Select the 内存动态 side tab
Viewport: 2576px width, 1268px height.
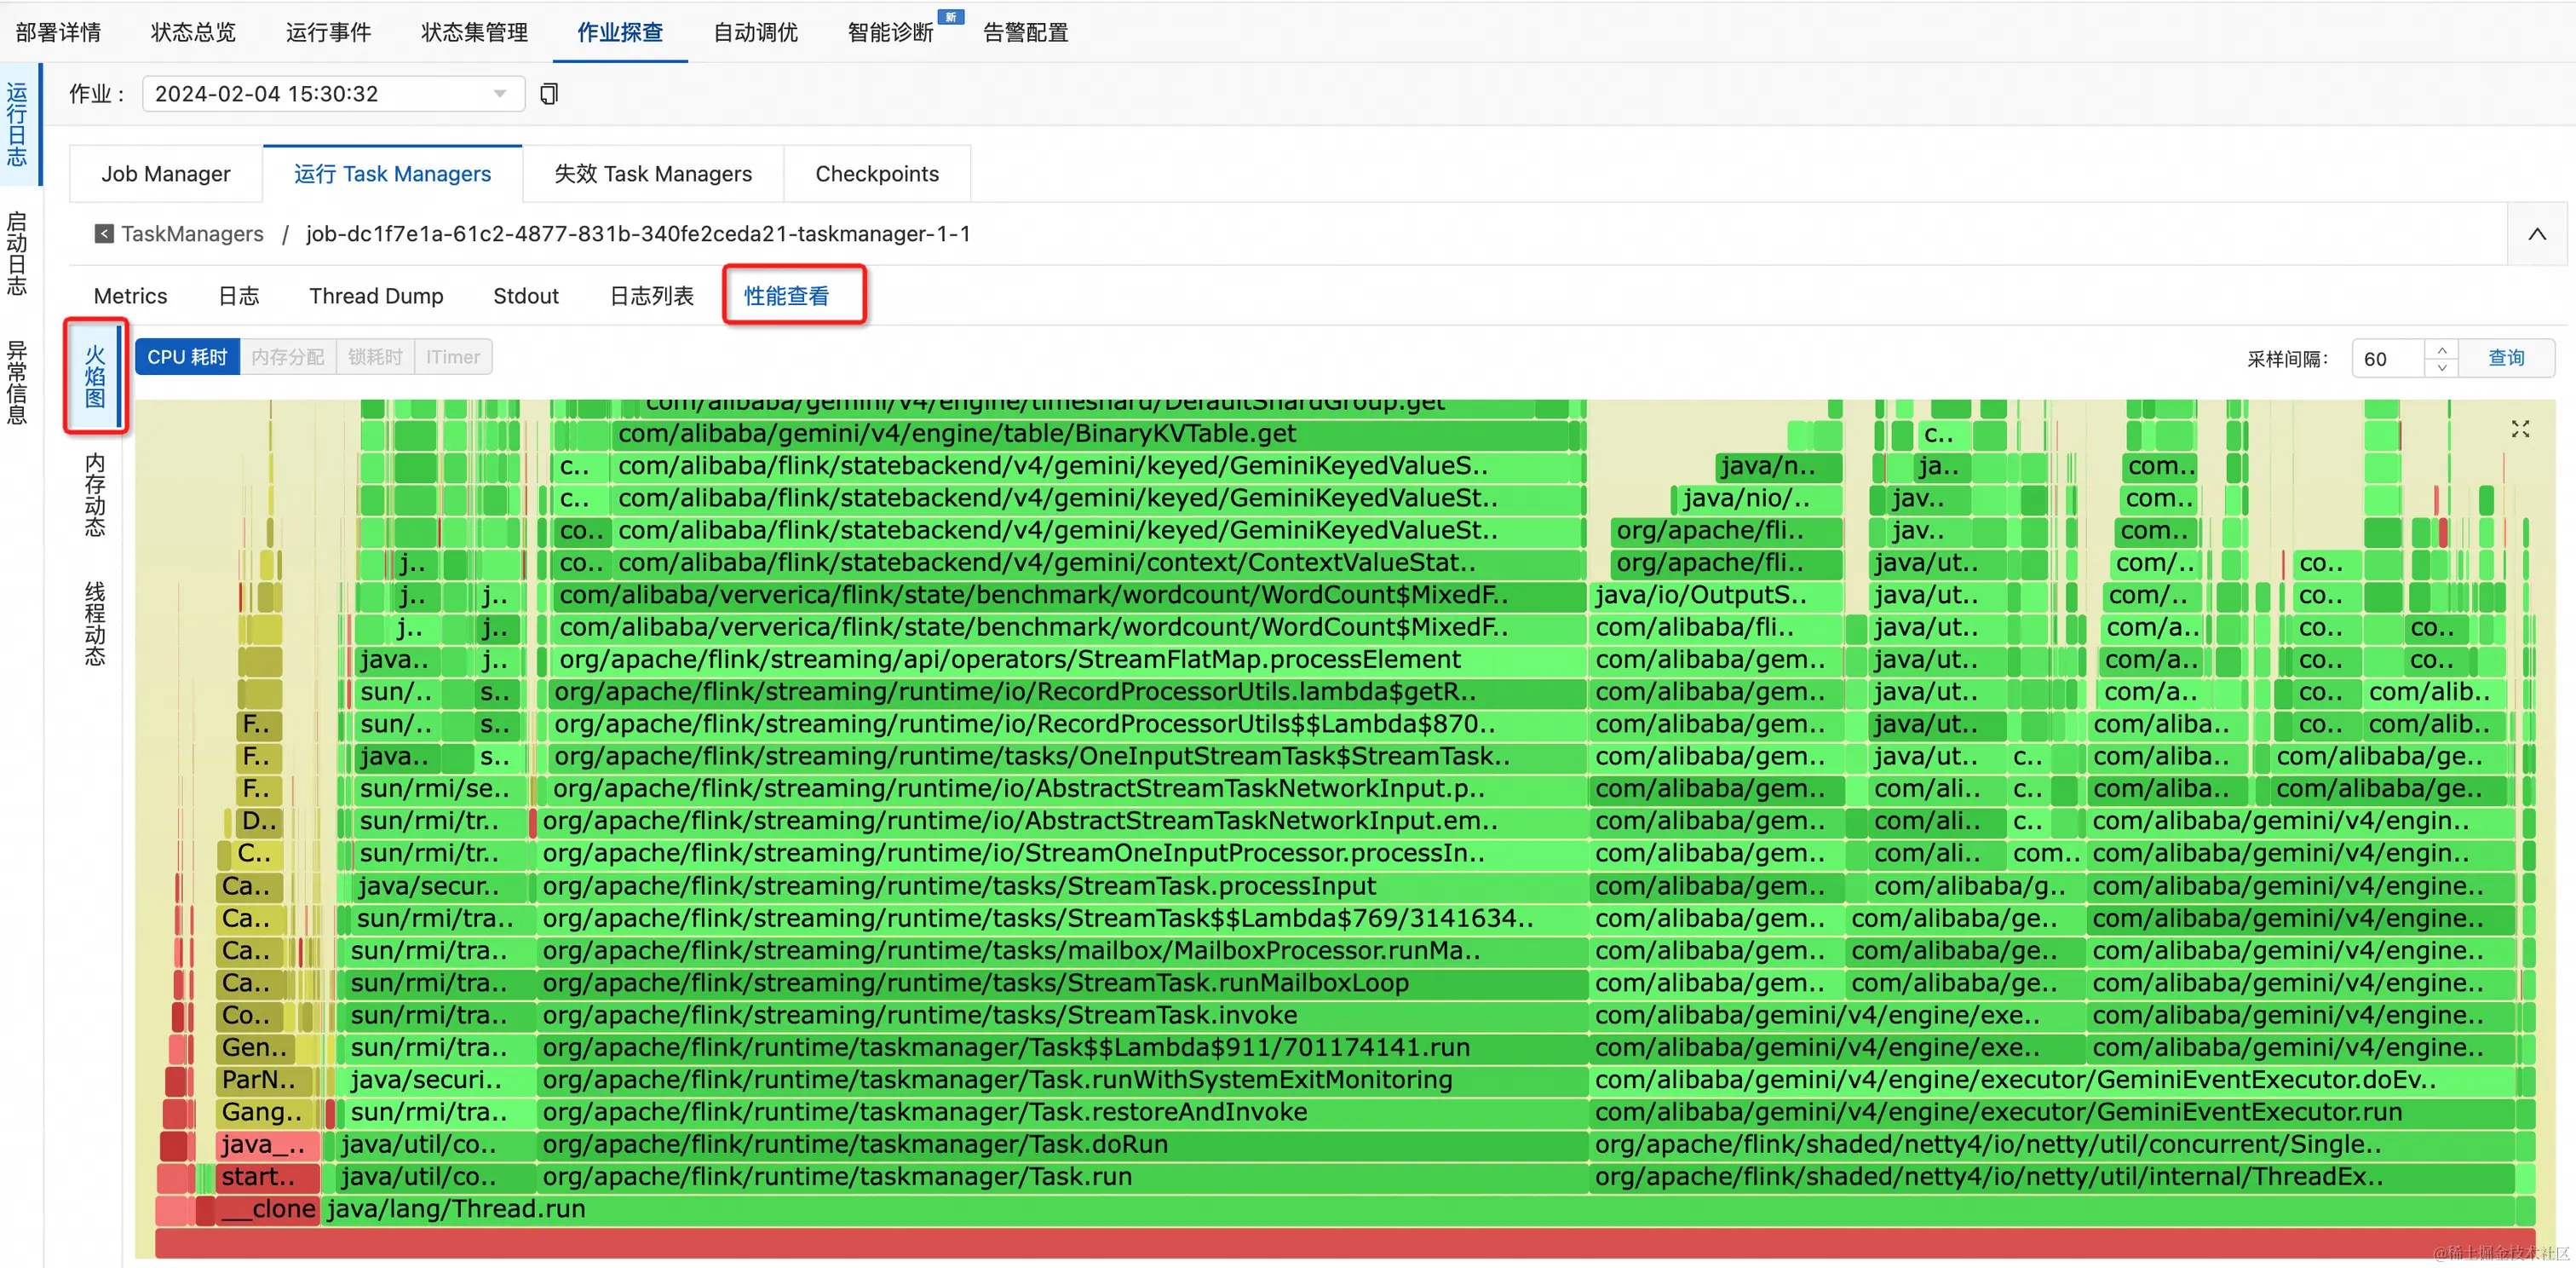click(x=95, y=494)
